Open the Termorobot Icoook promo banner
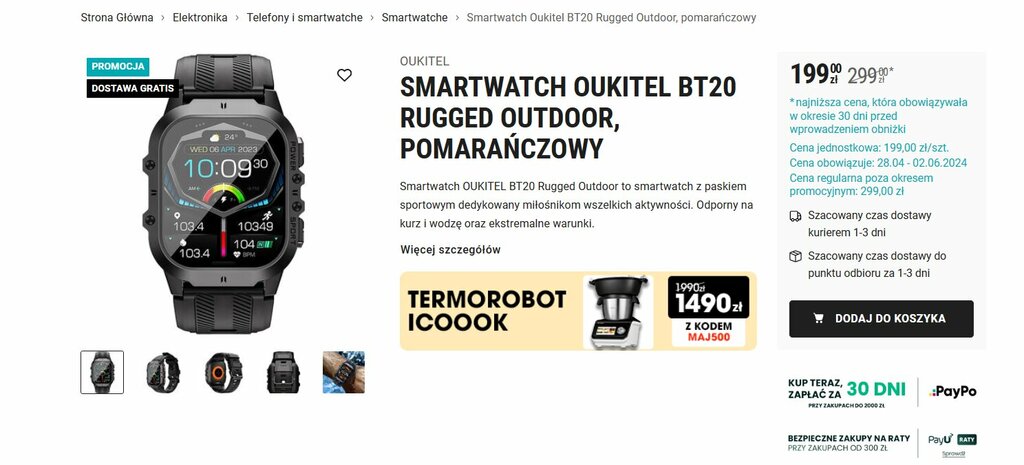The height and width of the screenshot is (465, 1024). 578,311
